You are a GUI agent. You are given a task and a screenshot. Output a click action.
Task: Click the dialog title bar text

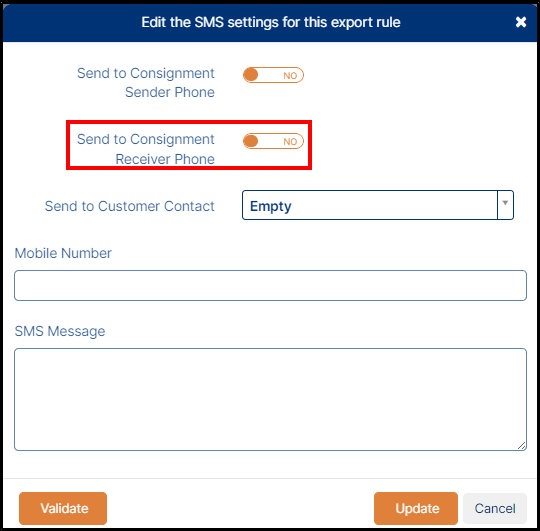click(271, 22)
